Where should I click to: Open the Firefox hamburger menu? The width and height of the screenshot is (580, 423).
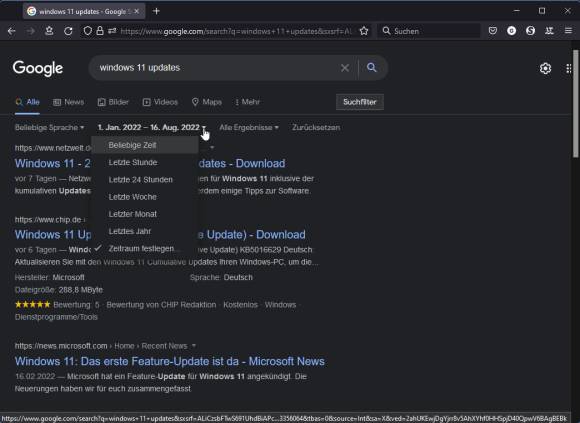tap(569, 31)
